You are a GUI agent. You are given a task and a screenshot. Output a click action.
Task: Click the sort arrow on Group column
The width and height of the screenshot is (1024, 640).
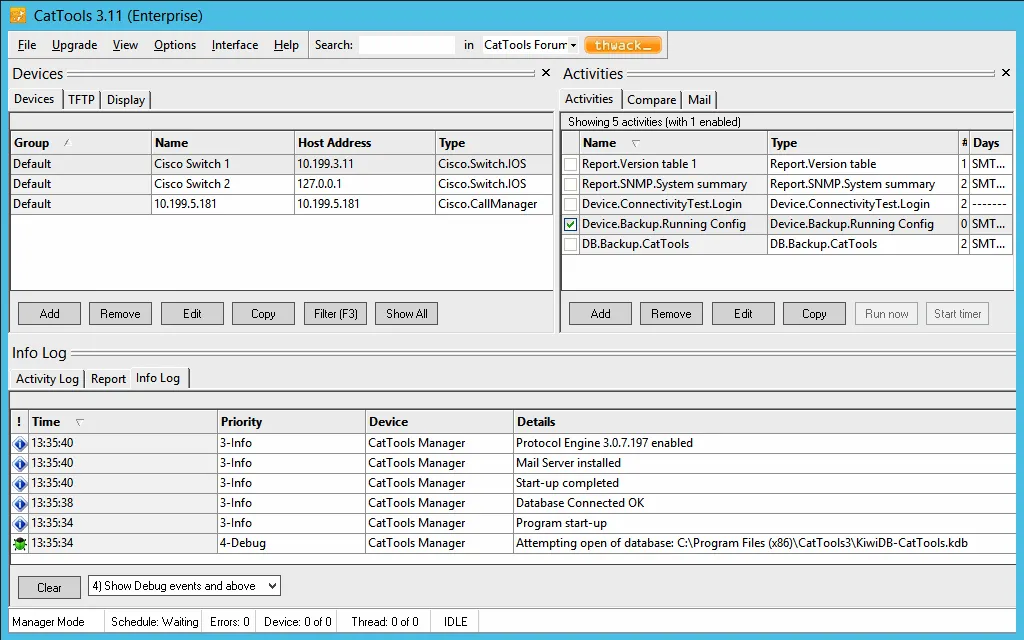pyautogui.click(x=66, y=142)
